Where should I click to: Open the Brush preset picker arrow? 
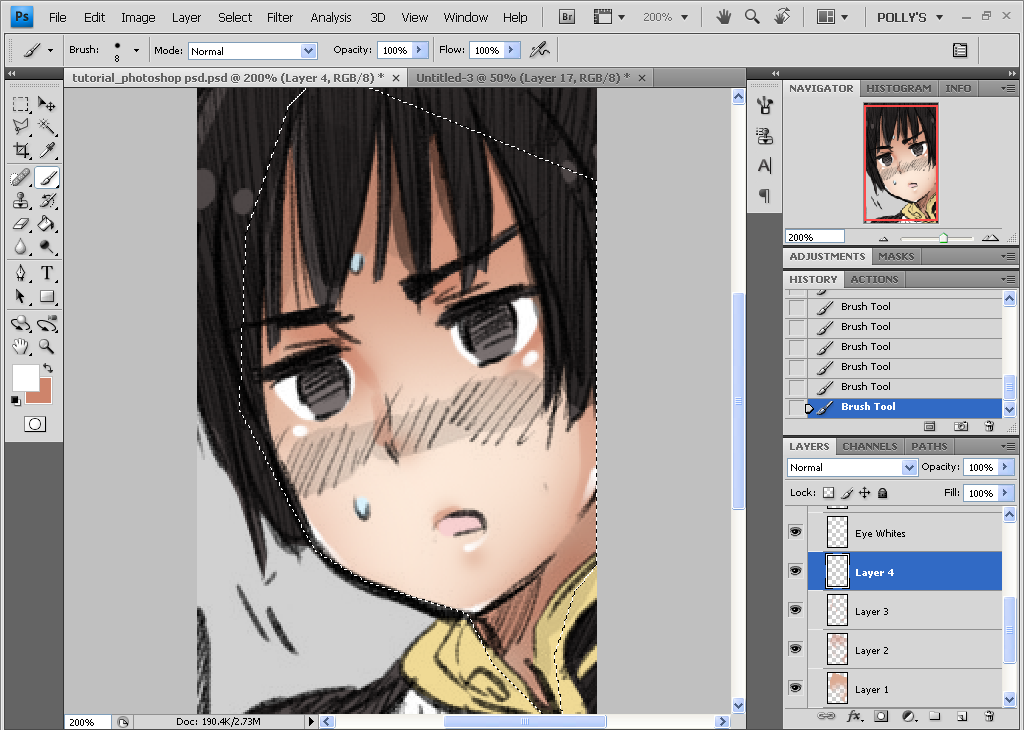point(136,50)
